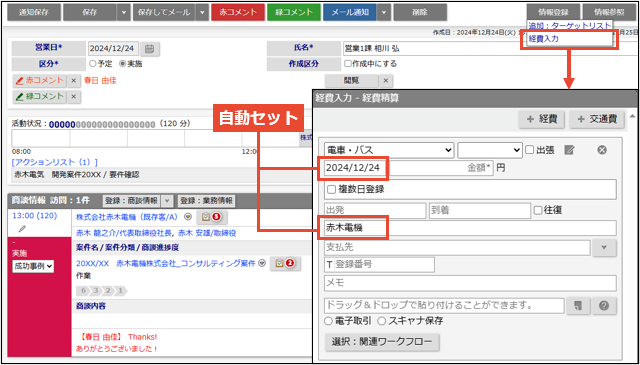Open the 登録：商談情報 dropdown arrow
This screenshot has height=365, width=640.
pos(167,200)
